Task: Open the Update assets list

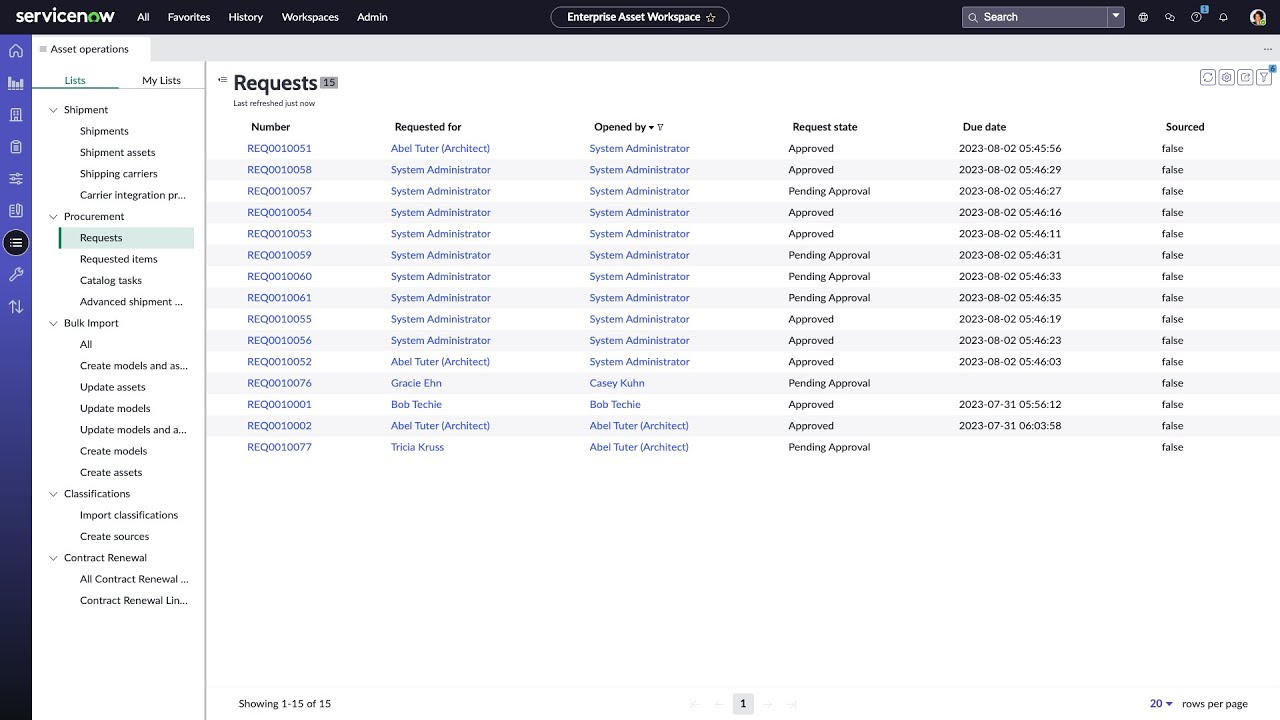Action: tap(113, 387)
